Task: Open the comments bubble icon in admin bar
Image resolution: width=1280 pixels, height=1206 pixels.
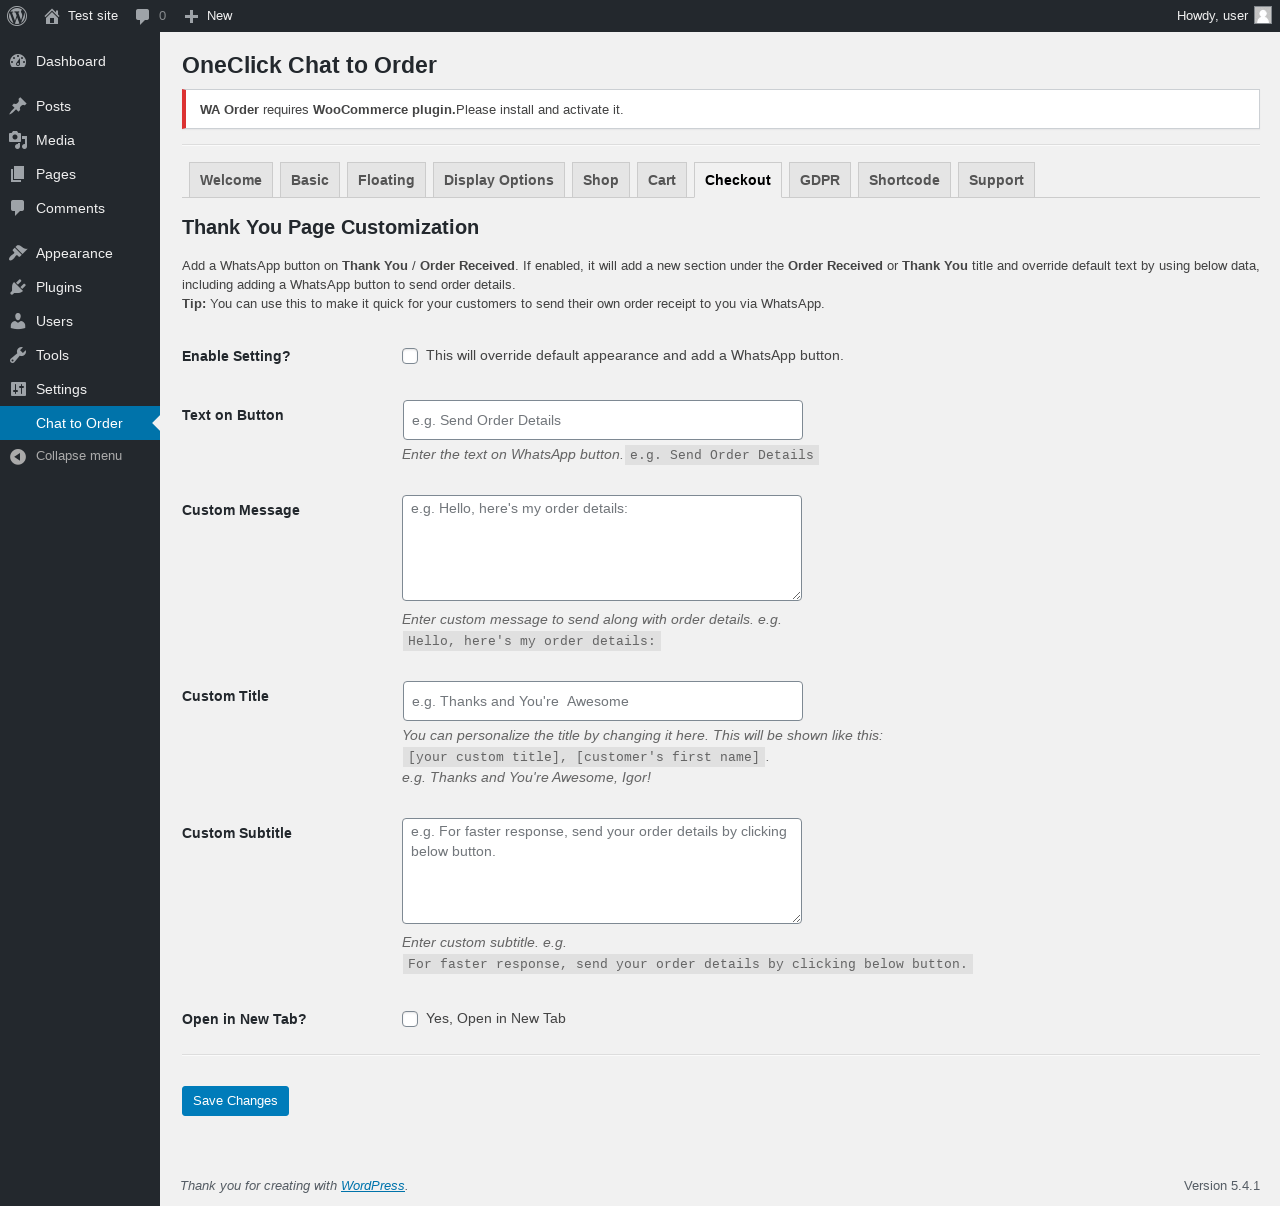Action: 143,16
